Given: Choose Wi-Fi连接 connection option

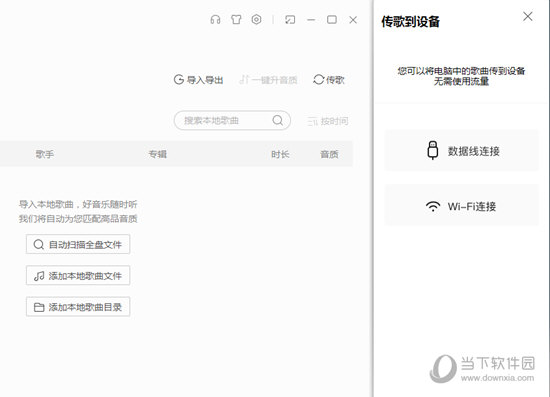Looking at the screenshot, I should click(x=462, y=206).
